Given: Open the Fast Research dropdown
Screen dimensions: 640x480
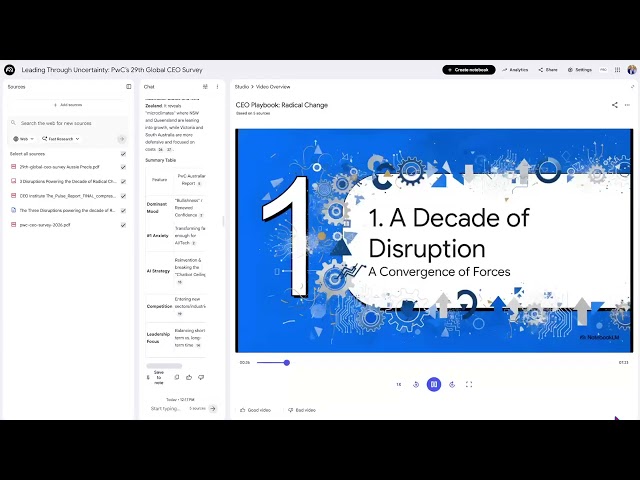Looking at the screenshot, I should point(60,139).
